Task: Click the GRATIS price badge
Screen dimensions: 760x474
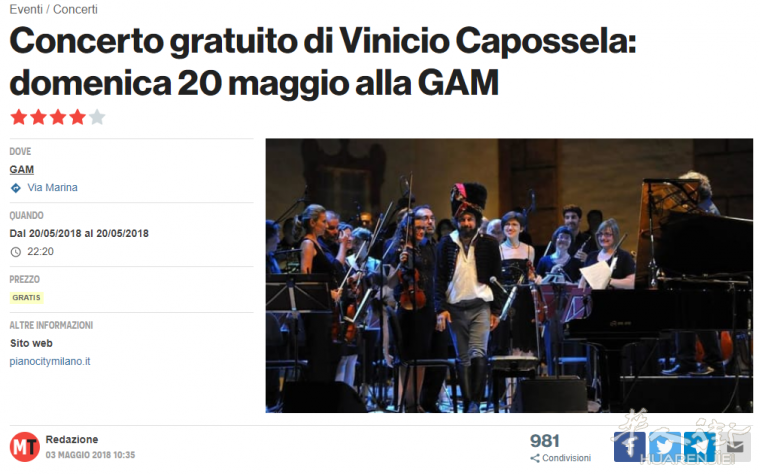Action: 27,298
